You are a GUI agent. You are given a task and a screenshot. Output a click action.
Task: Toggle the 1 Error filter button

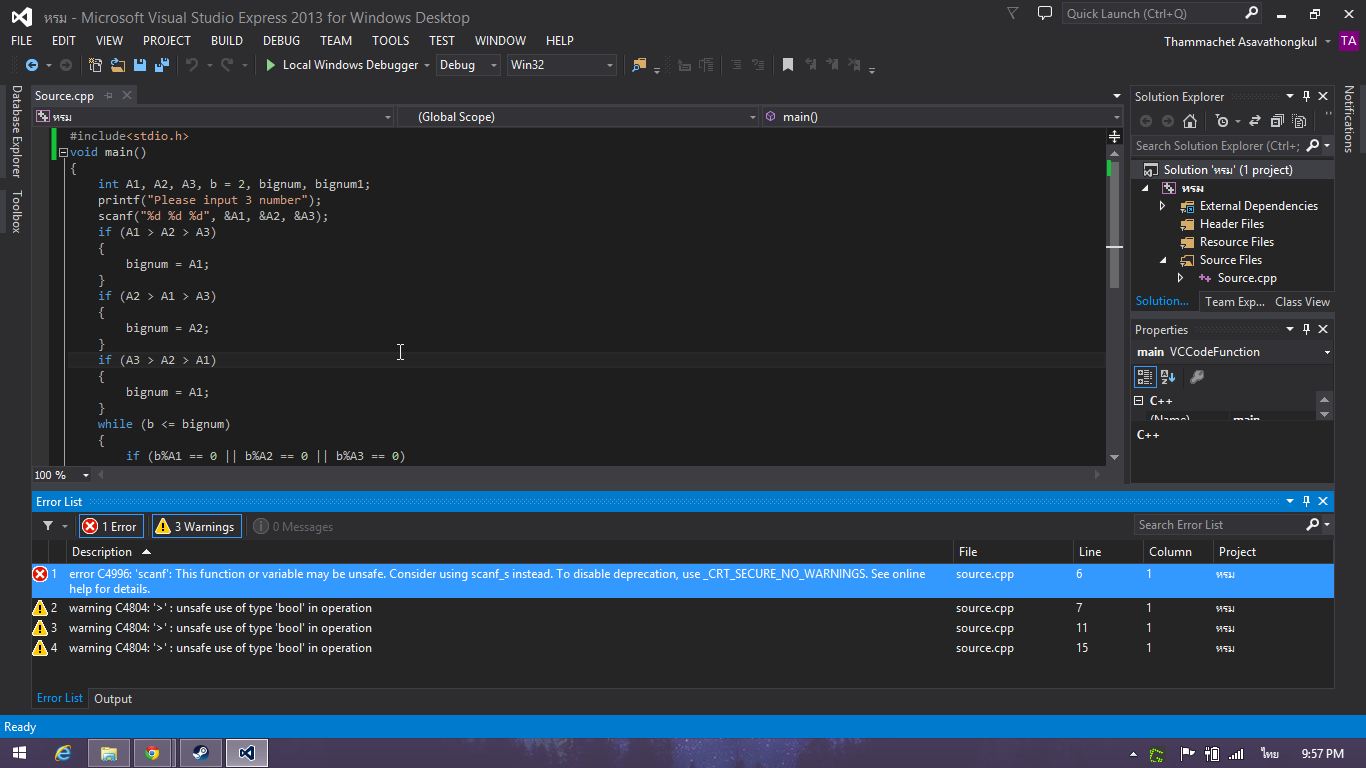click(x=109, y=526)
